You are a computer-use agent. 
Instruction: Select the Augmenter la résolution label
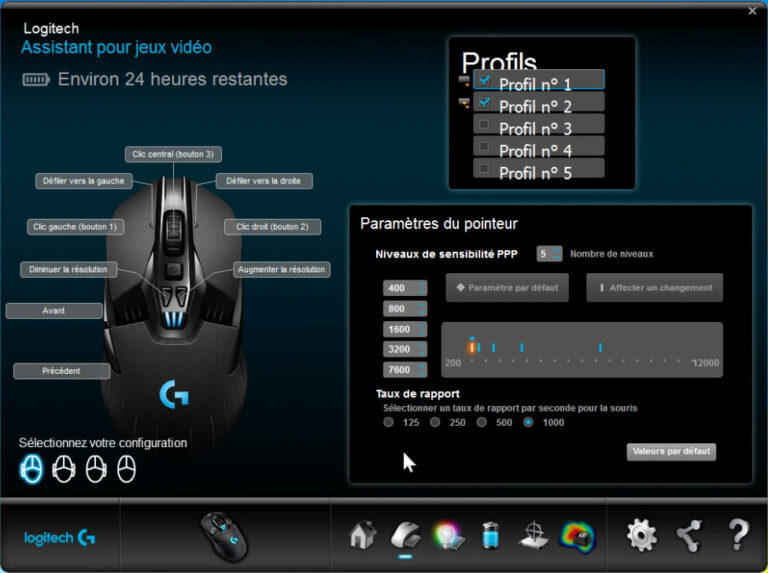click(x=282, y=269)
